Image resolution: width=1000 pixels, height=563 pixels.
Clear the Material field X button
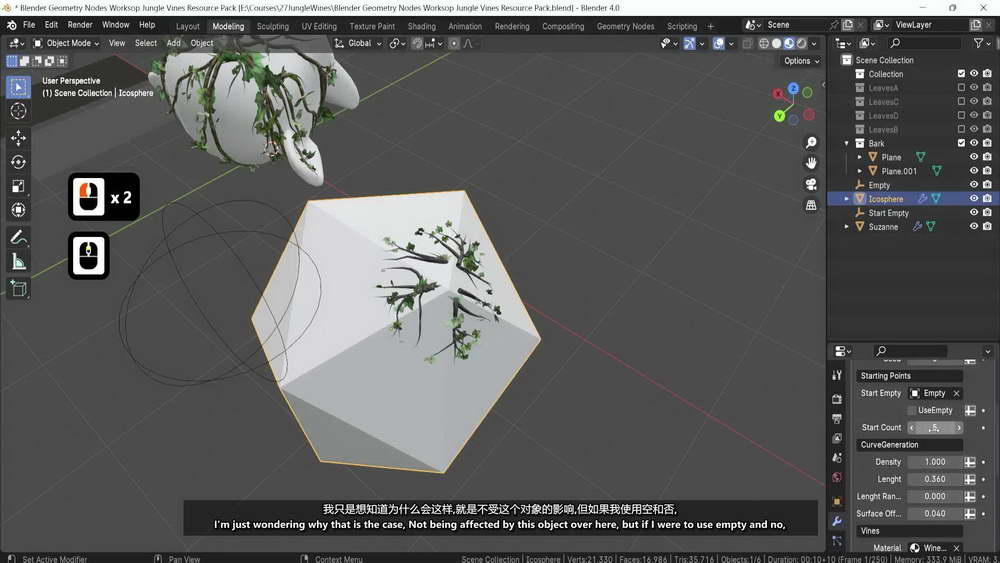[x=956, y=548]
